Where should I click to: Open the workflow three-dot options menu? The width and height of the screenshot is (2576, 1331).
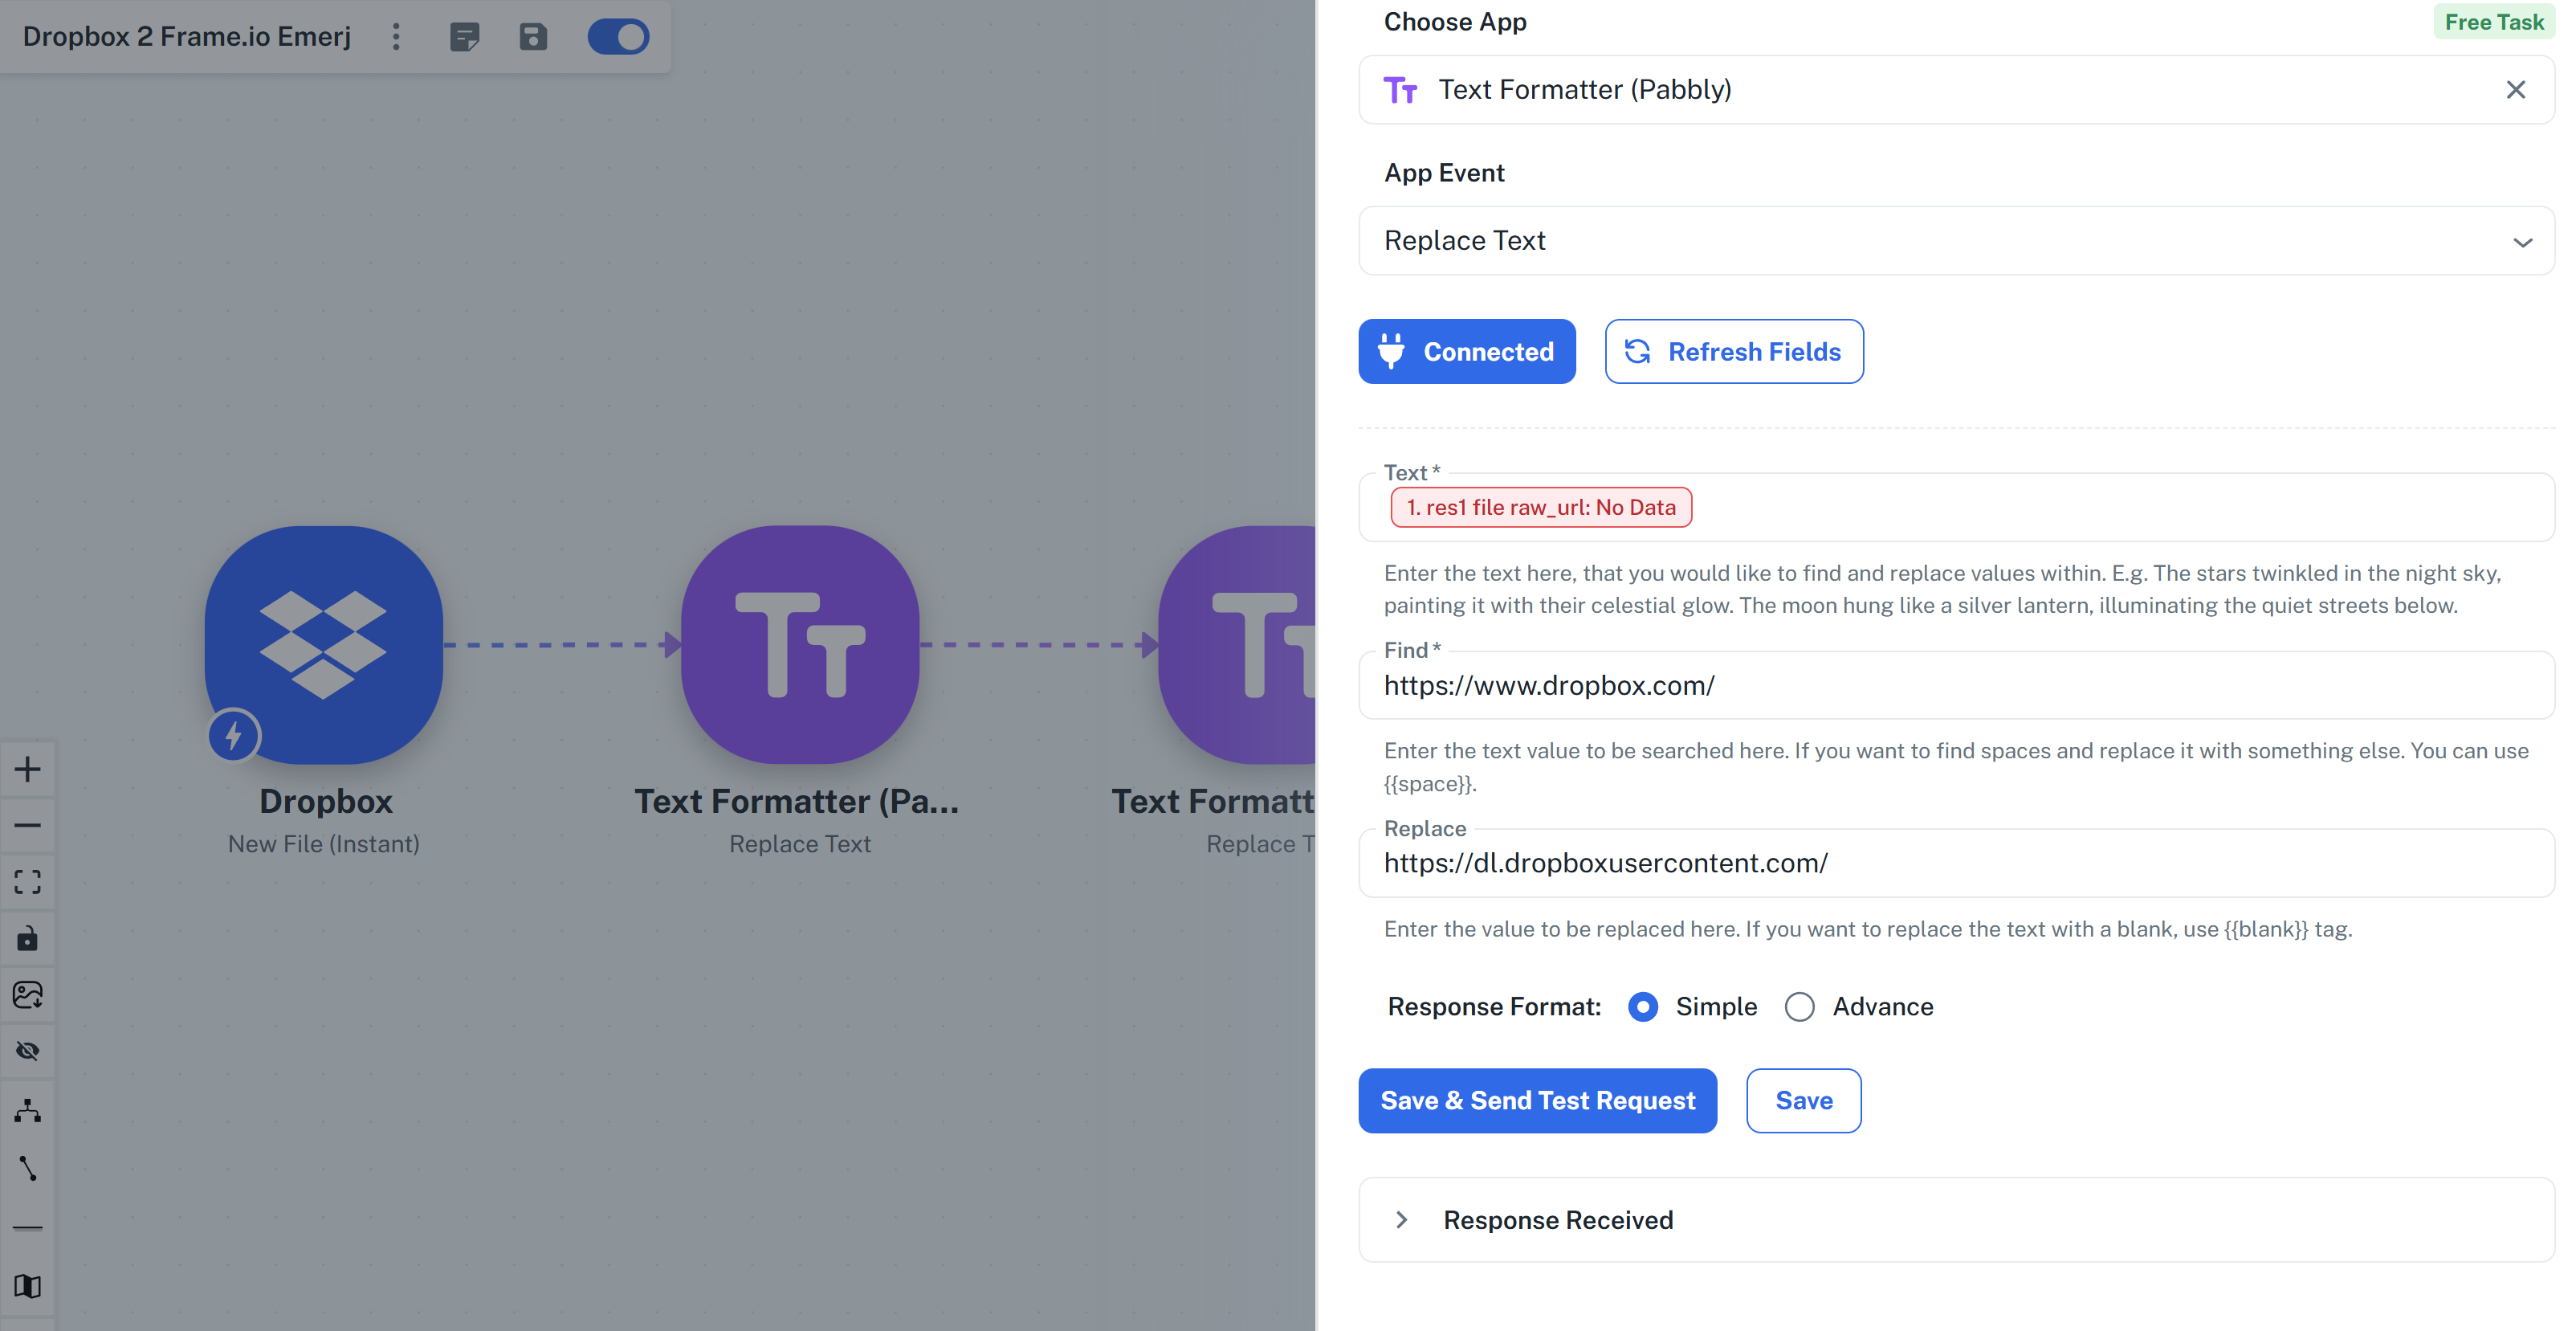tap(396, 37)
